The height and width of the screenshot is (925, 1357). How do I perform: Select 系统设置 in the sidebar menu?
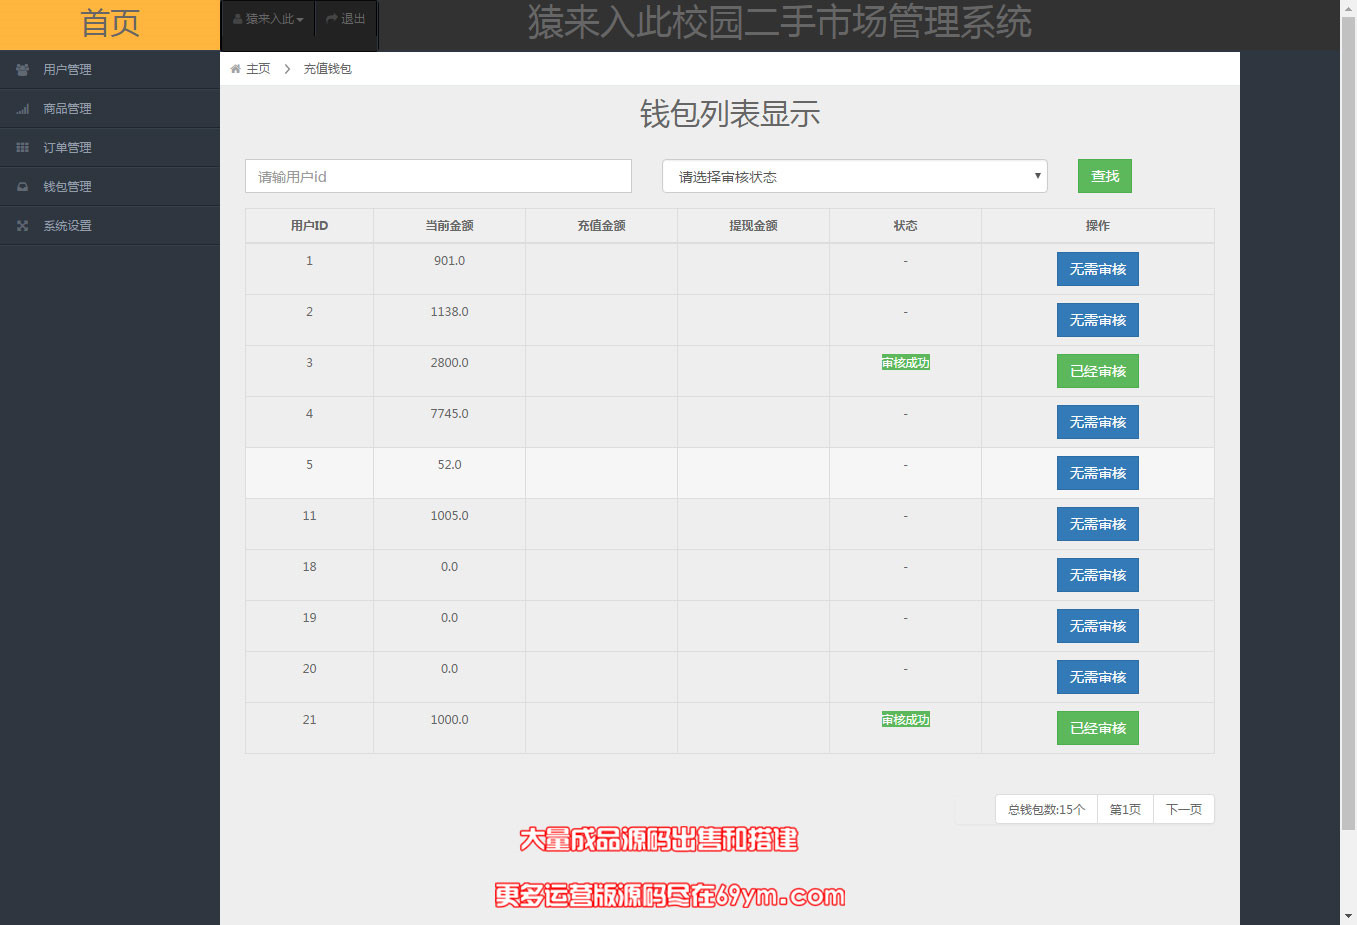click(67, 226)
